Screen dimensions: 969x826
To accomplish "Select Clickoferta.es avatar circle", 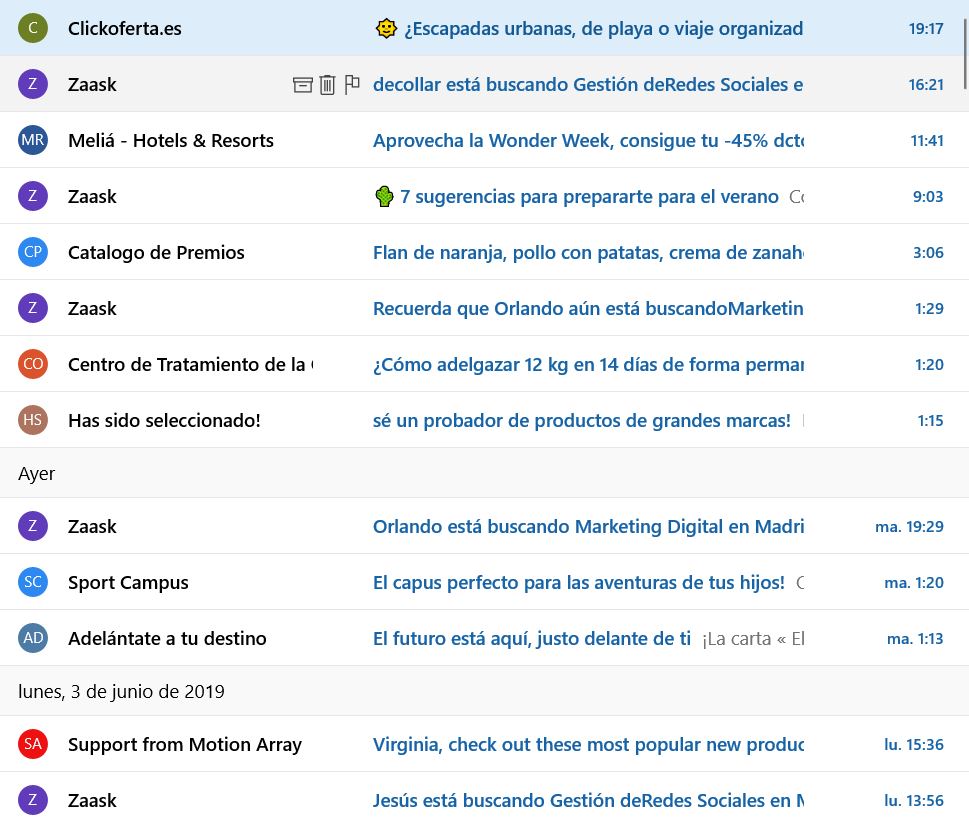I will [33, 28].
